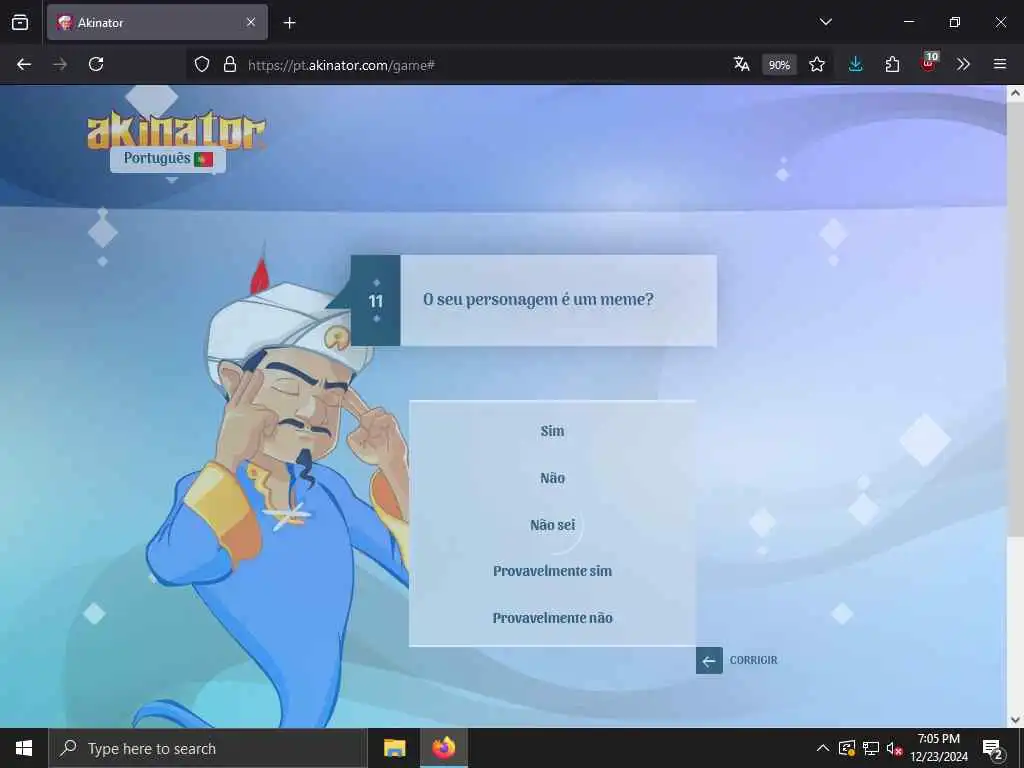Viewport: 1024px width, 768px height.
Task: Show site security padlock info
Action: (229, 64)
